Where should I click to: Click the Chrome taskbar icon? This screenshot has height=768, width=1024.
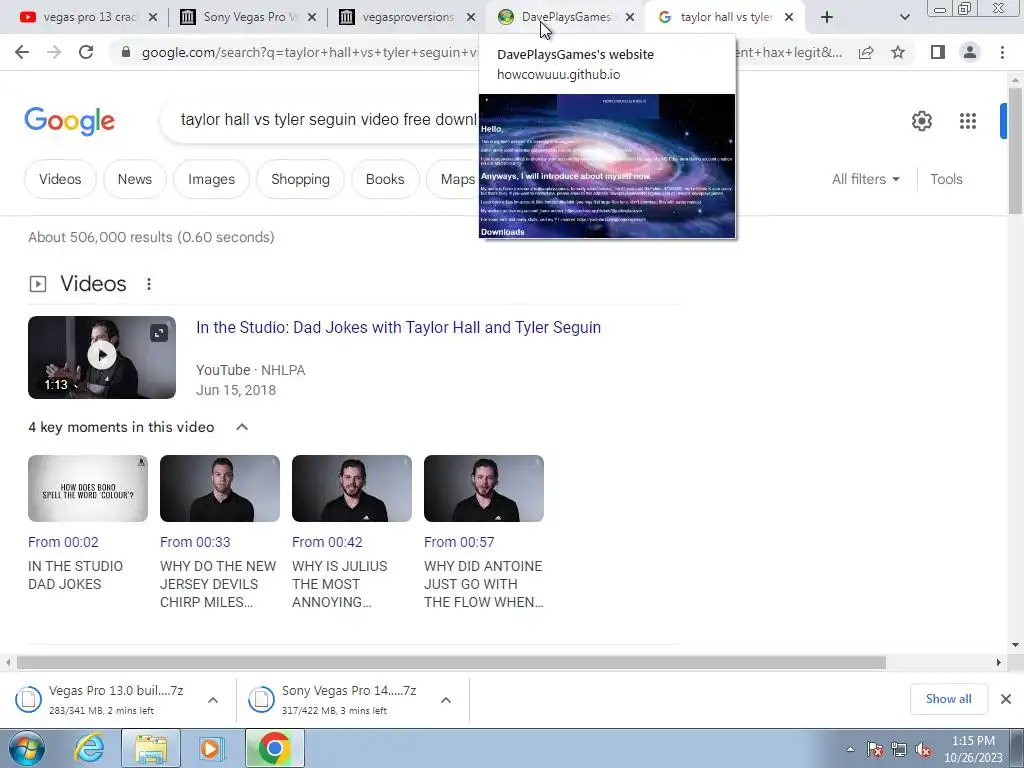[x=274, y=748]
